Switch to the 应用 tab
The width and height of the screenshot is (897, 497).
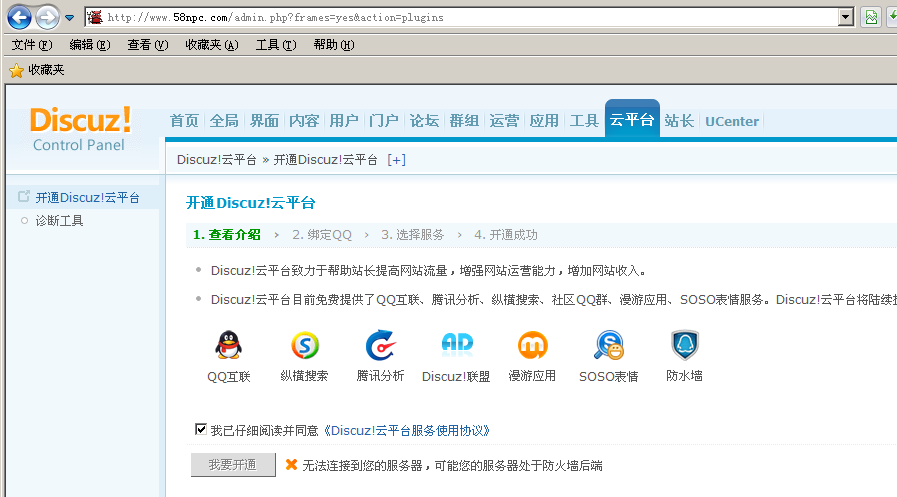click(544, 121)
